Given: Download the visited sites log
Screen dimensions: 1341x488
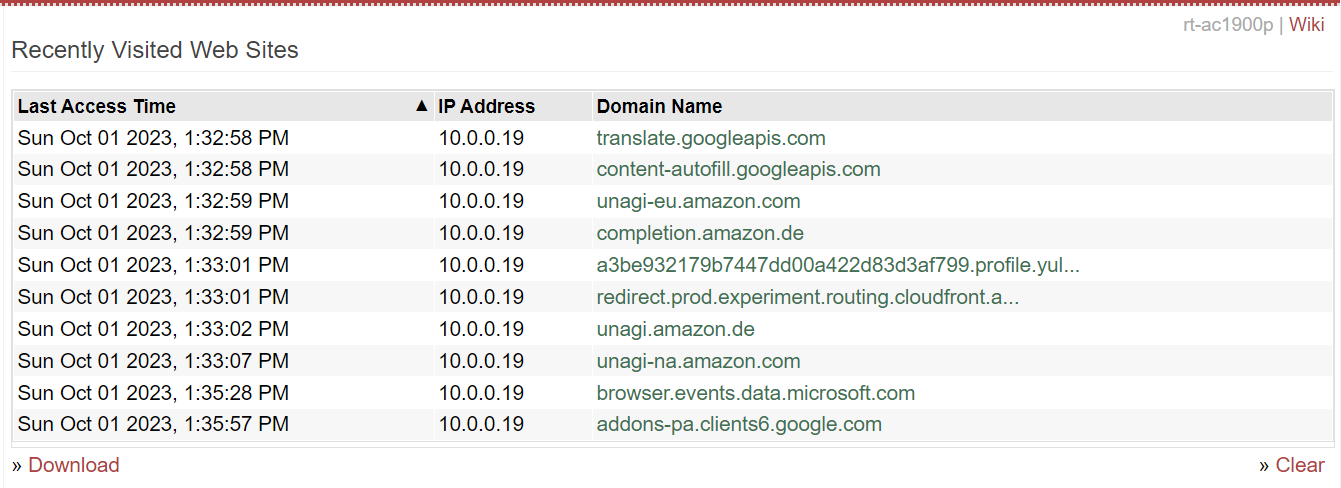Looking at the screenshot, I should tap(74, 465).
